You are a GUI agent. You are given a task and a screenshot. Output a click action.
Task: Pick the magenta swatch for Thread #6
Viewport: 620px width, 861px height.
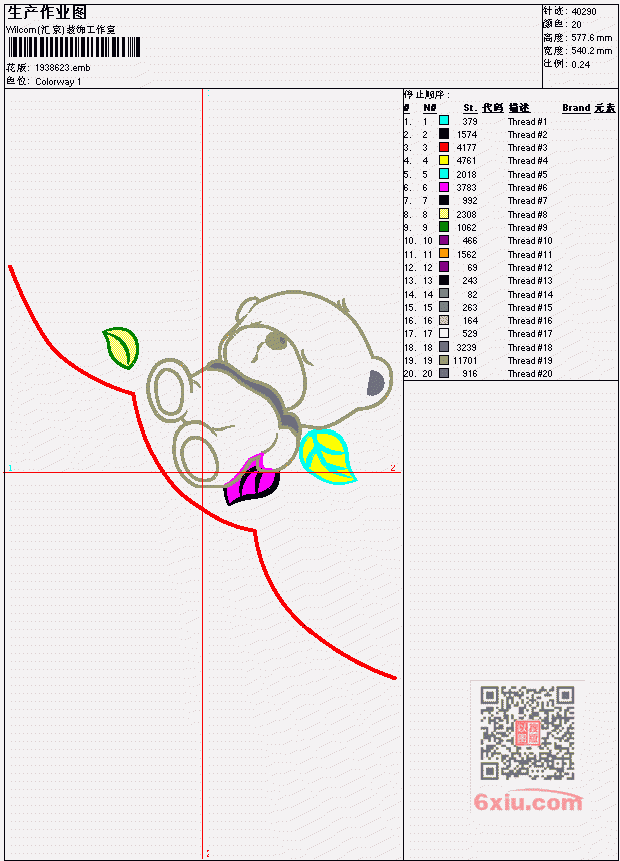[x=444, y=187]
